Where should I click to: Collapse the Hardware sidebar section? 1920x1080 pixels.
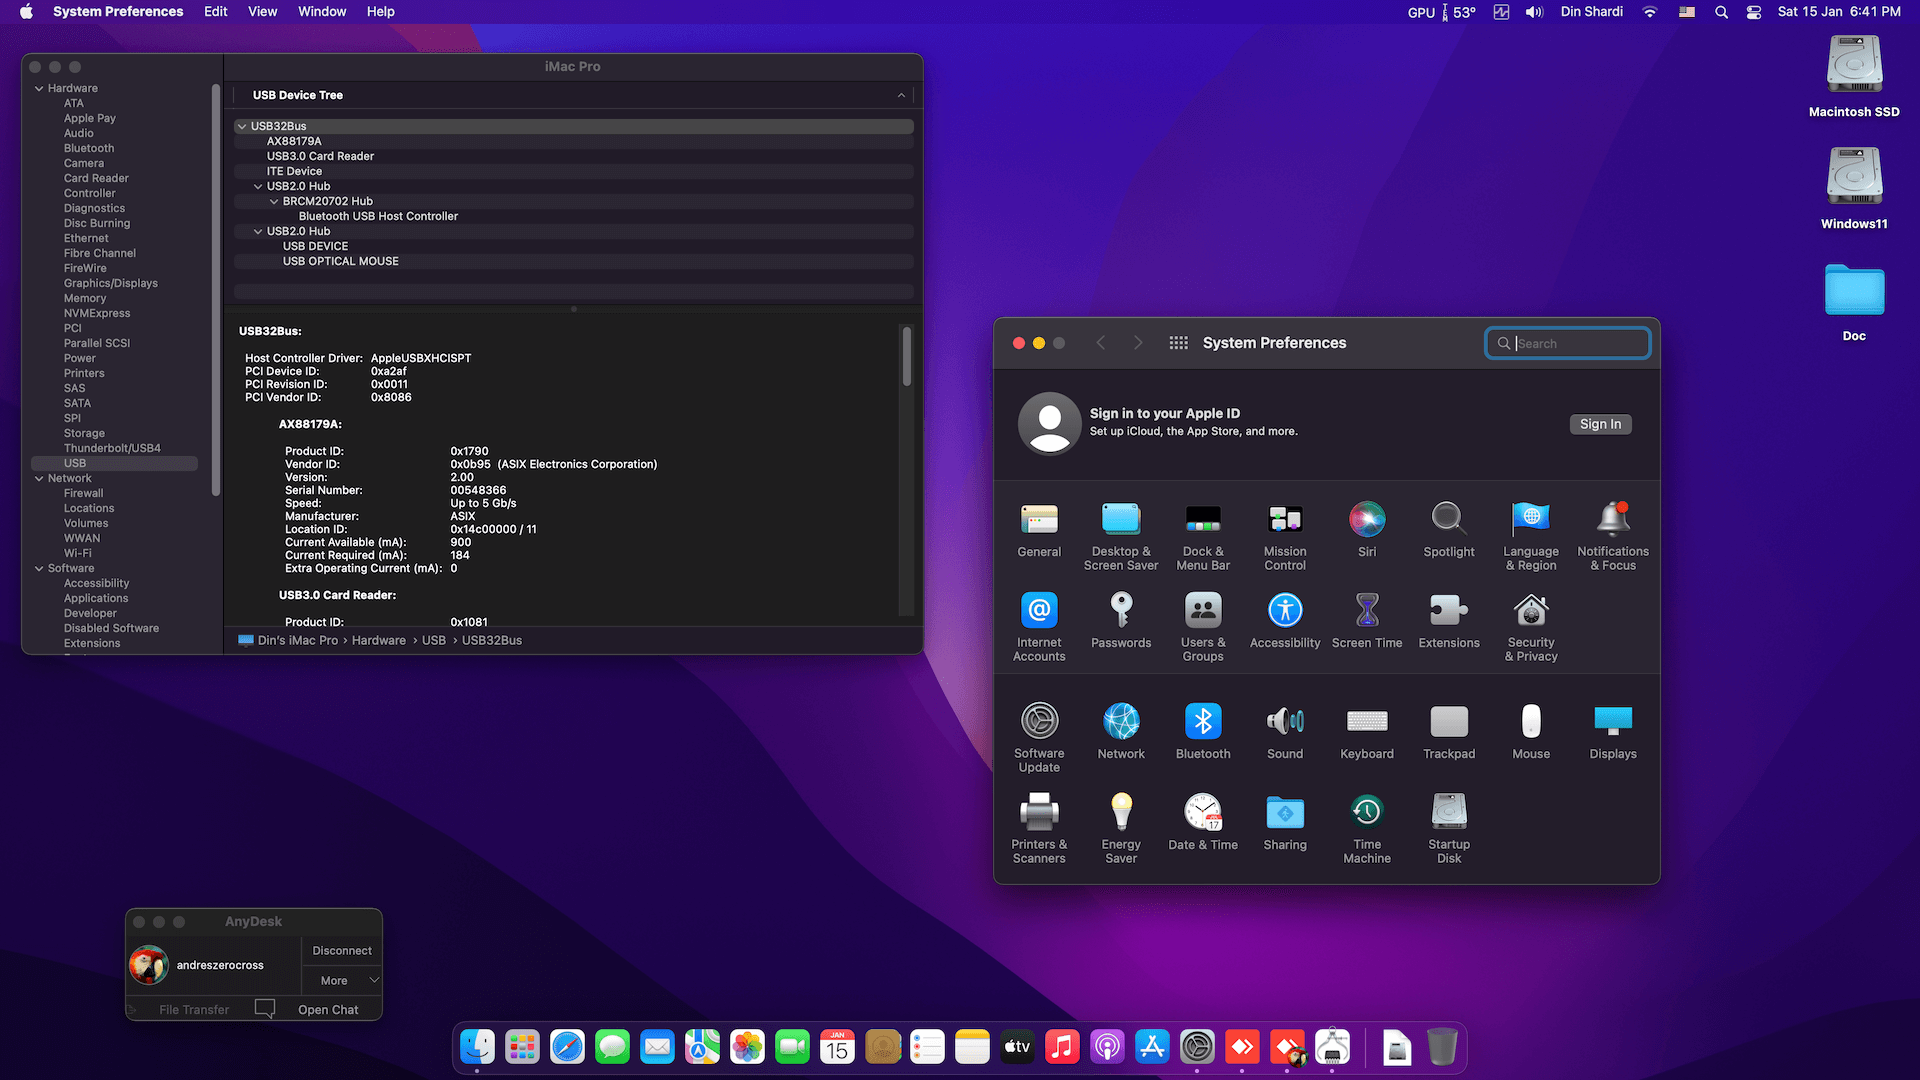[x=39, y=89]
